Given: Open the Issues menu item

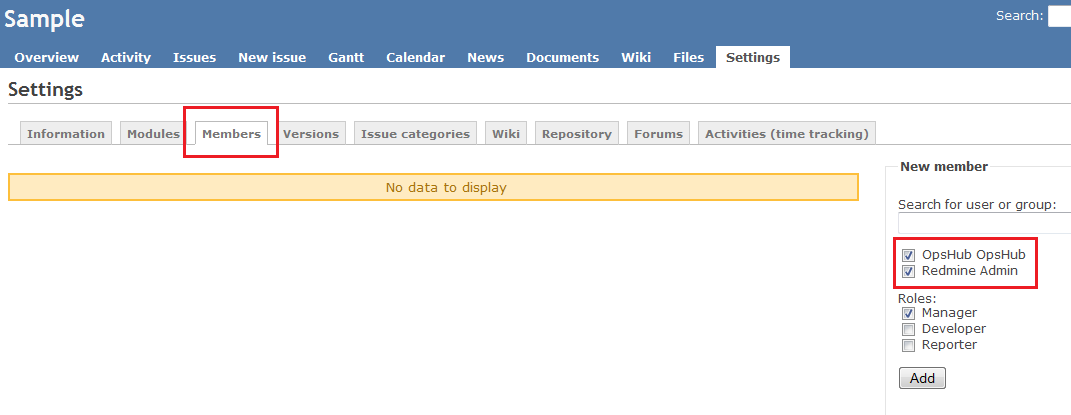Looking at the screenshot, I should [x=194, y=57].
